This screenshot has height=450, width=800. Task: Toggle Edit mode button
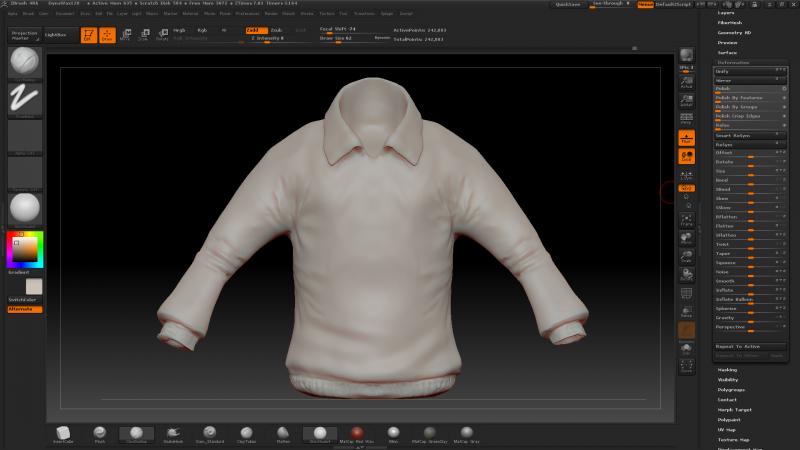(89, 35)
